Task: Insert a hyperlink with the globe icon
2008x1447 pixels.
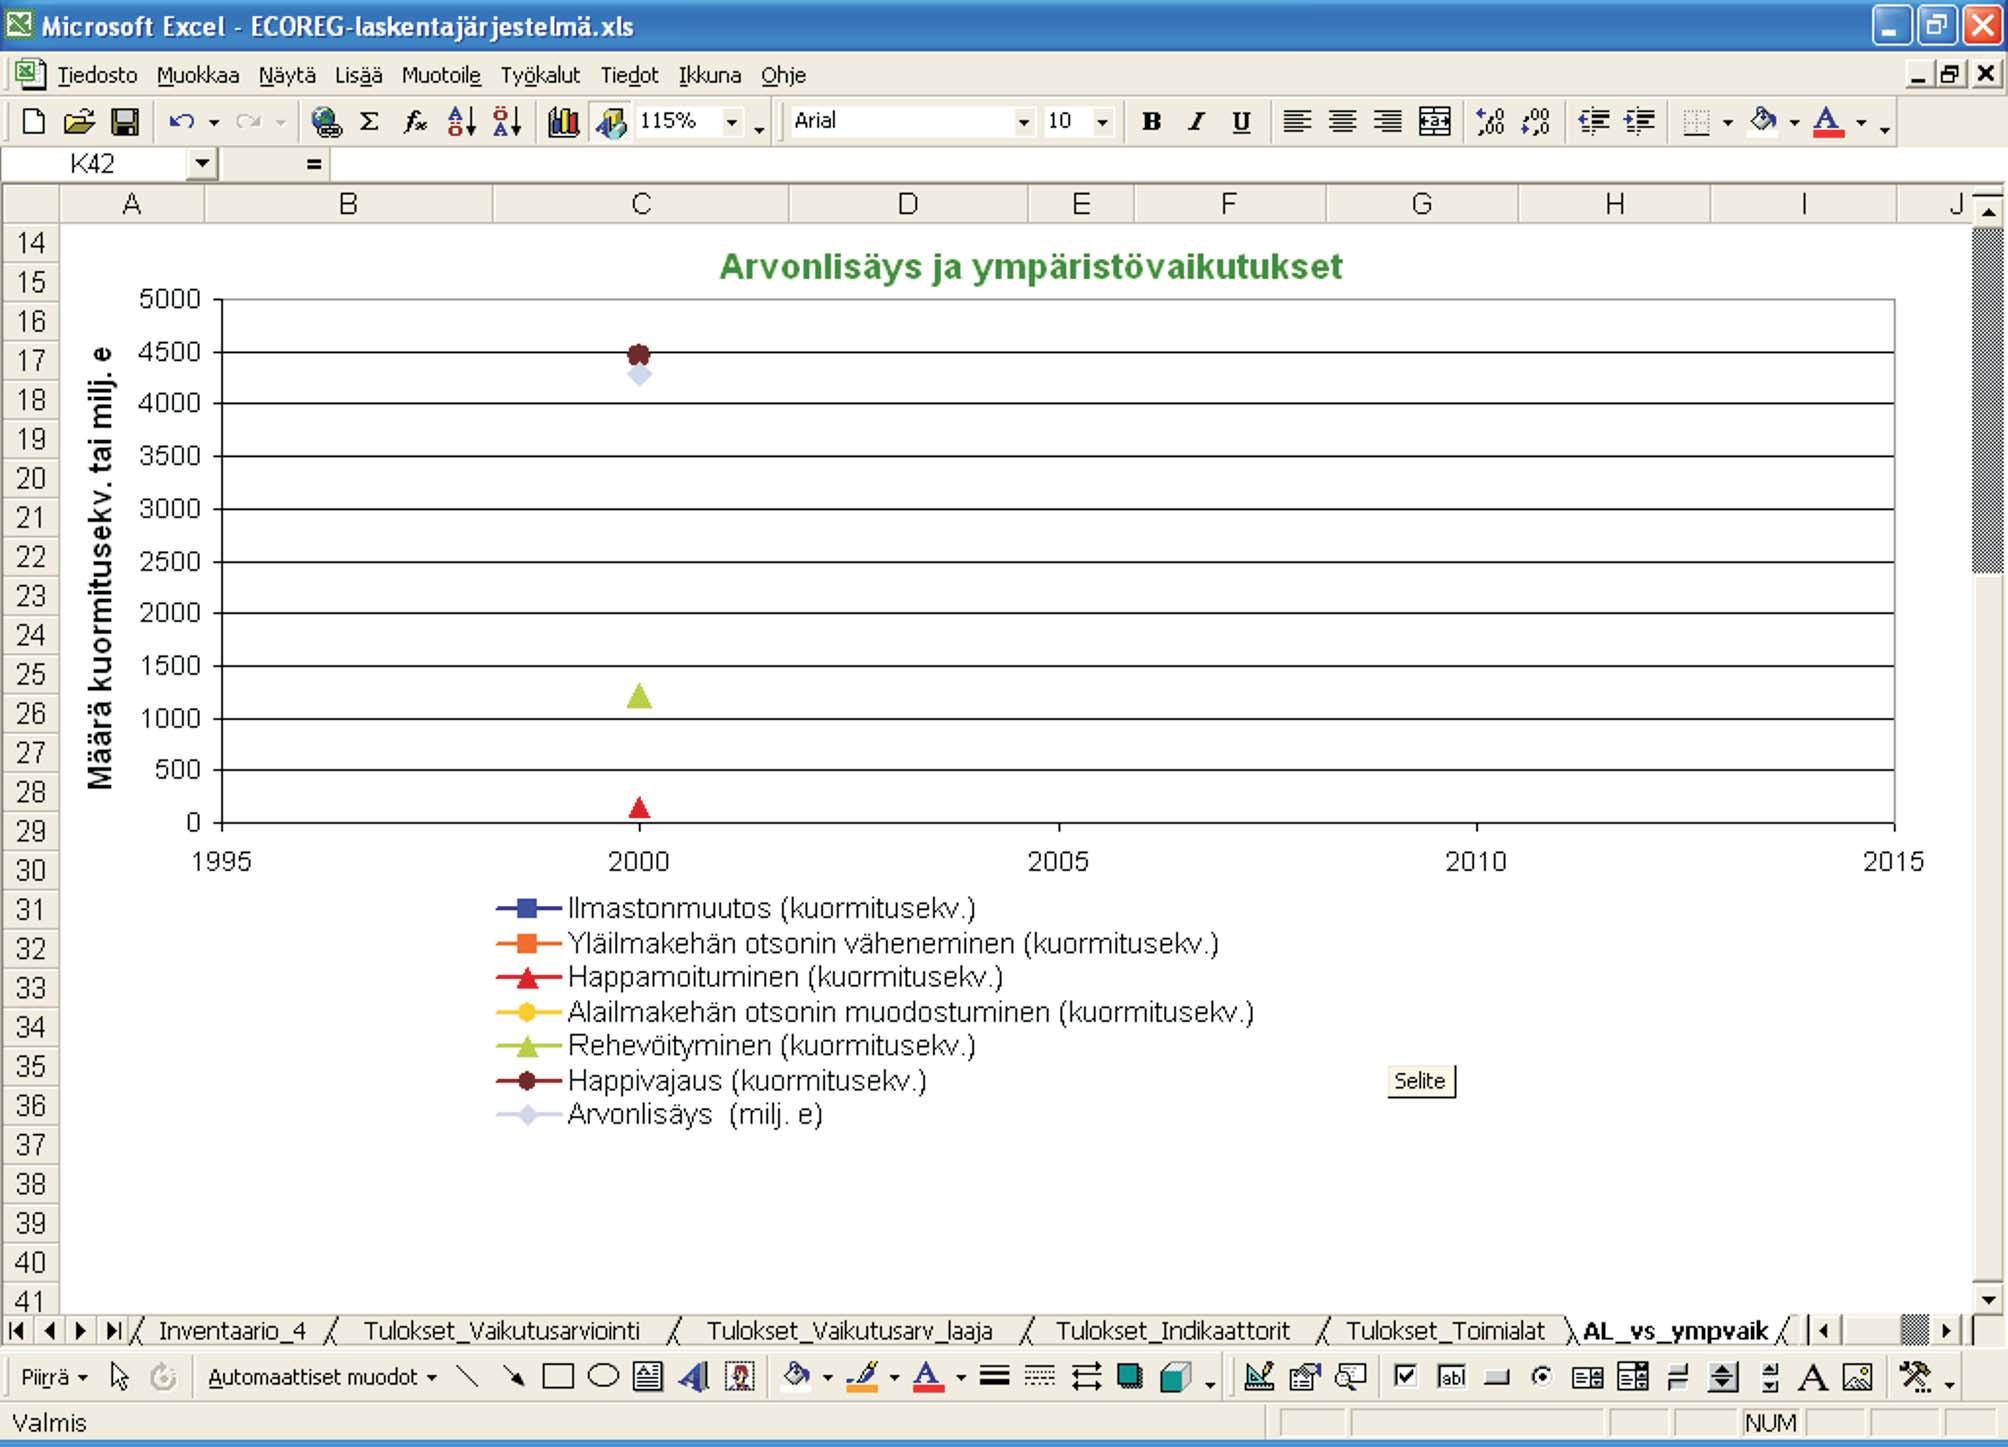Action: [325, 122]
